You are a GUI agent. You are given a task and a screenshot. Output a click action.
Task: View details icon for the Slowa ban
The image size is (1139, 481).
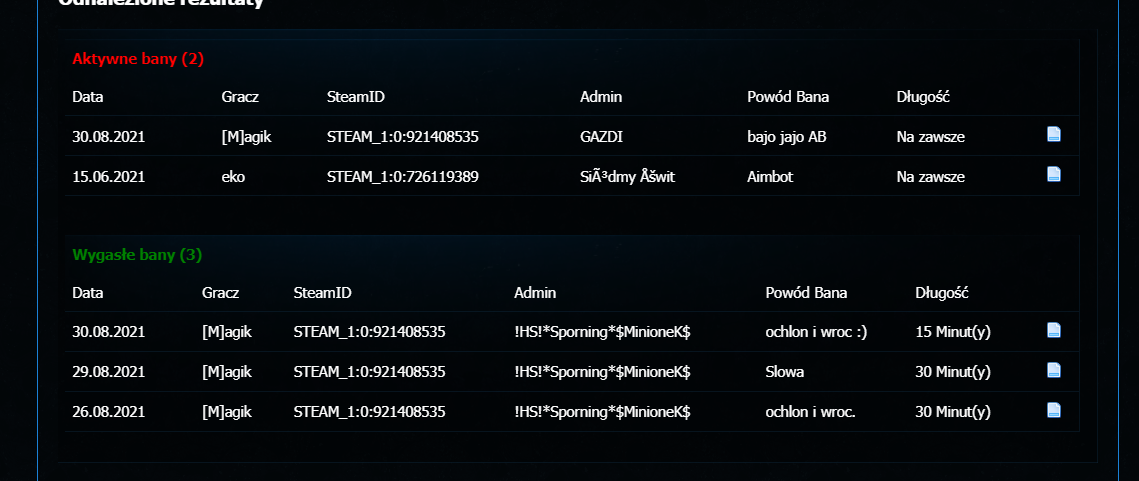[x=1053, y=370]
